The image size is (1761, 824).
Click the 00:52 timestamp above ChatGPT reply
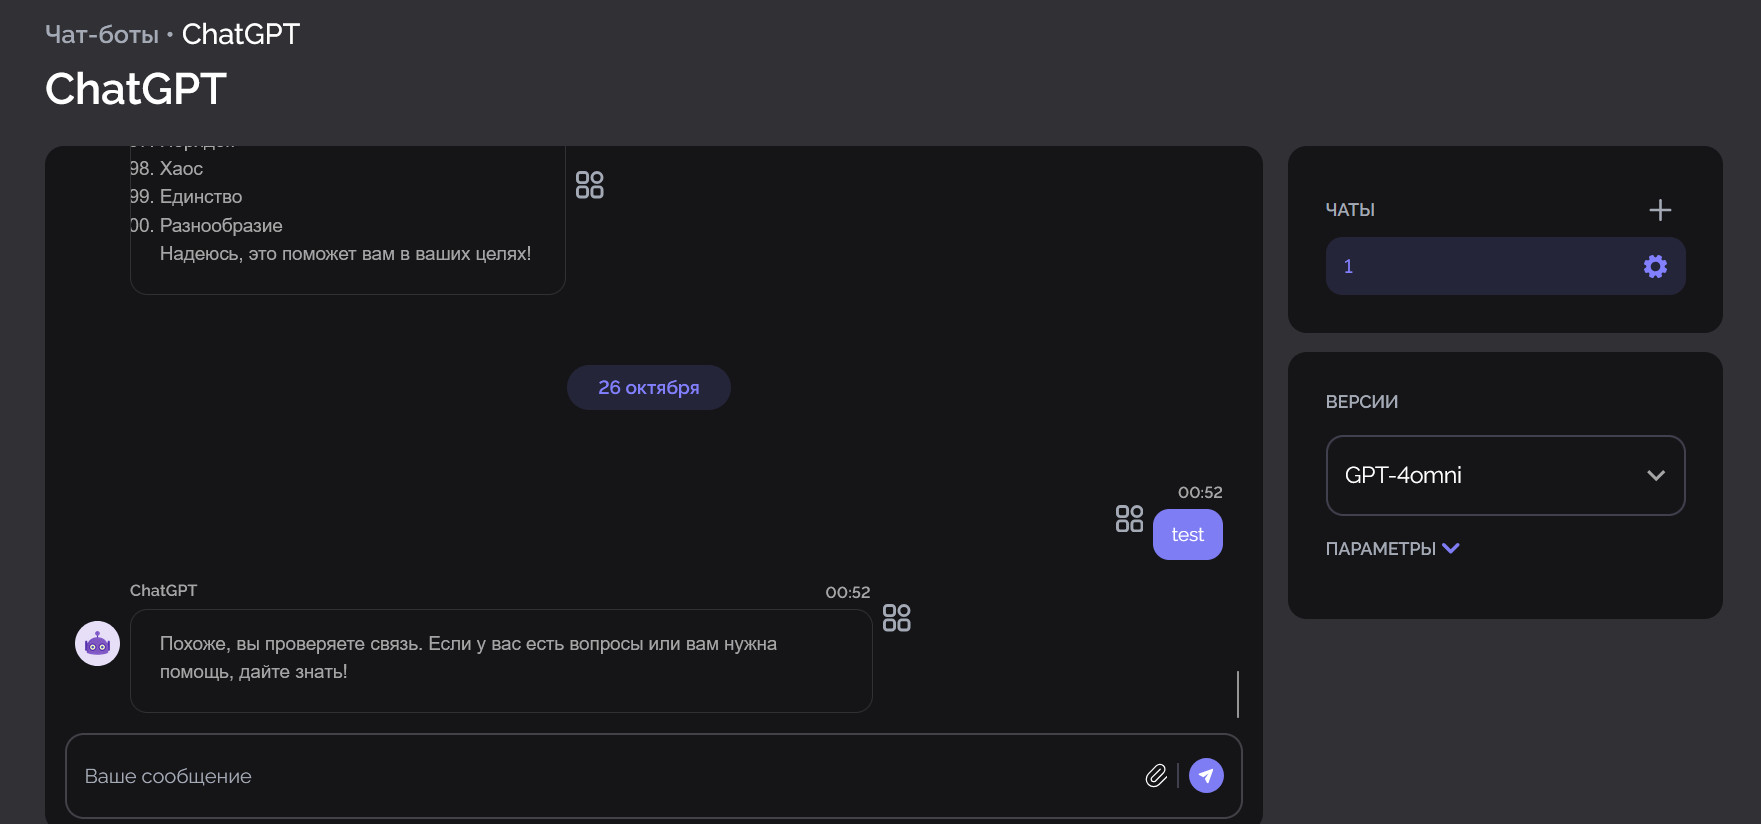pyautogui.click(x=848, y=592)
